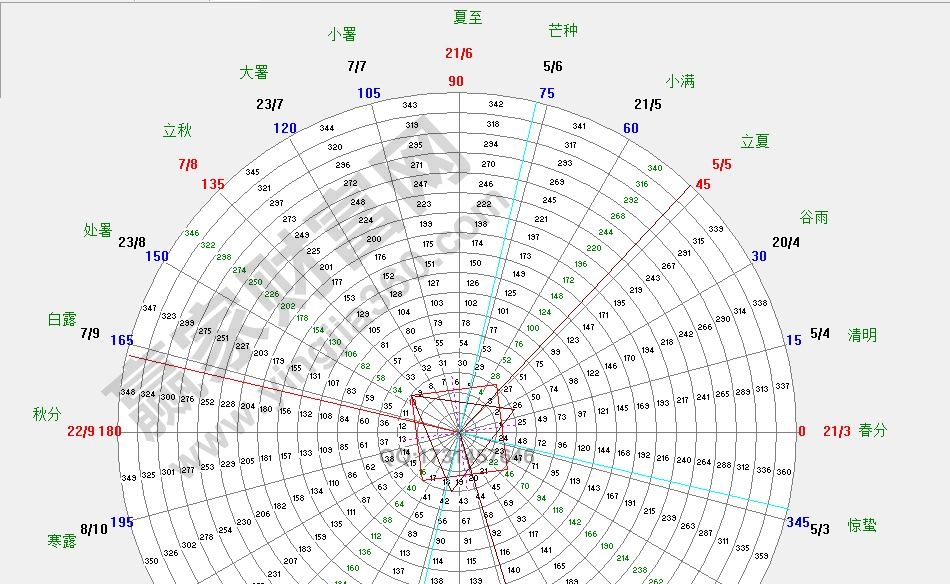The height and width of the screenshot is (584, 950).
Task: Select the 大暑 solar term label
Action: pyautogui.click(x=254, y=72)
